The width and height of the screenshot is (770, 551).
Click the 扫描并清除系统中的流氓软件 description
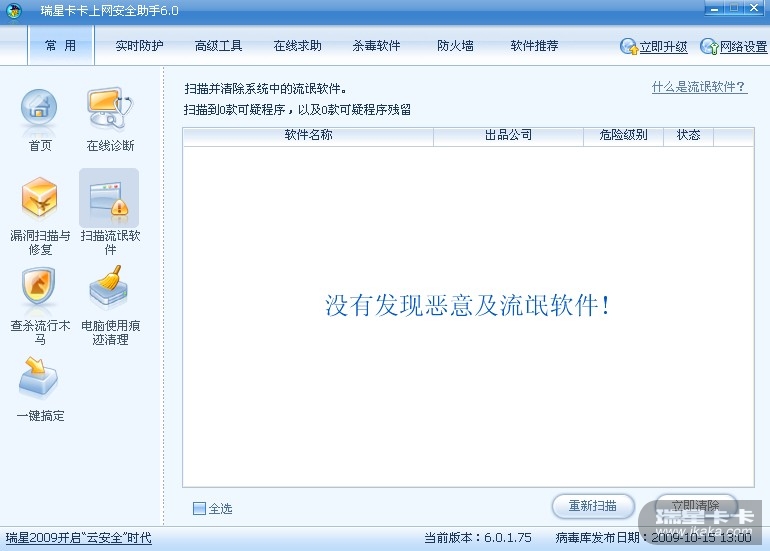(266, 89)
